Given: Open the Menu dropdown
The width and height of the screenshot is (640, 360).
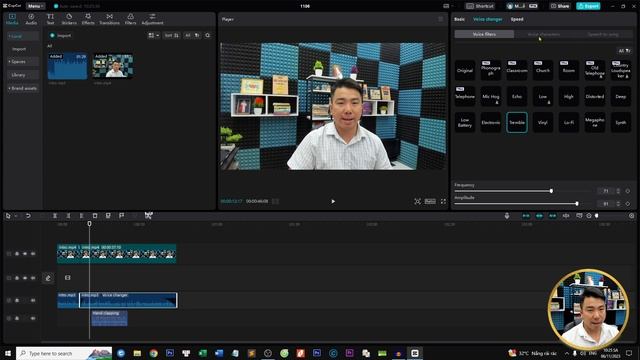Looking at the screenshot, I should 36,6.
